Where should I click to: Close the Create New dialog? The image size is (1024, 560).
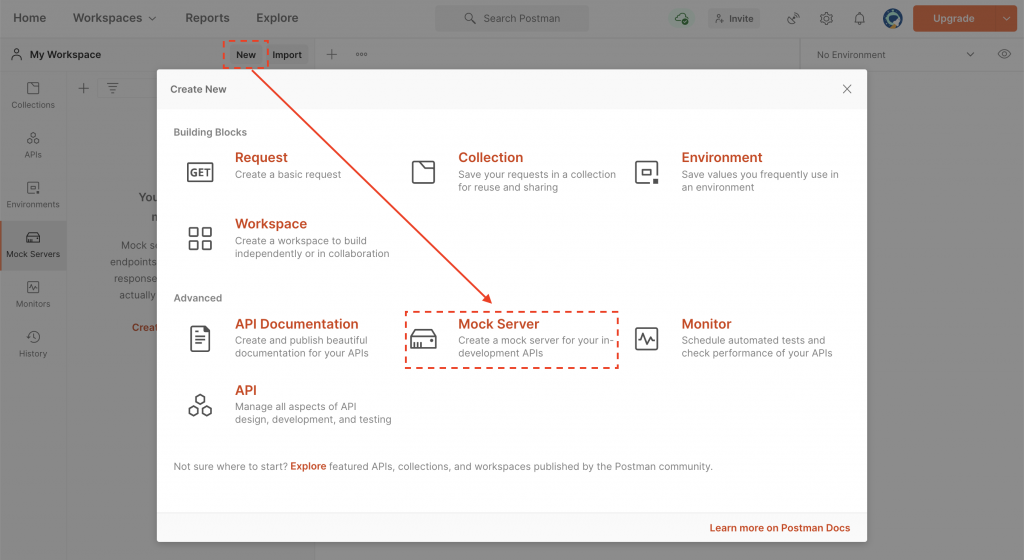tap(847, 89)
